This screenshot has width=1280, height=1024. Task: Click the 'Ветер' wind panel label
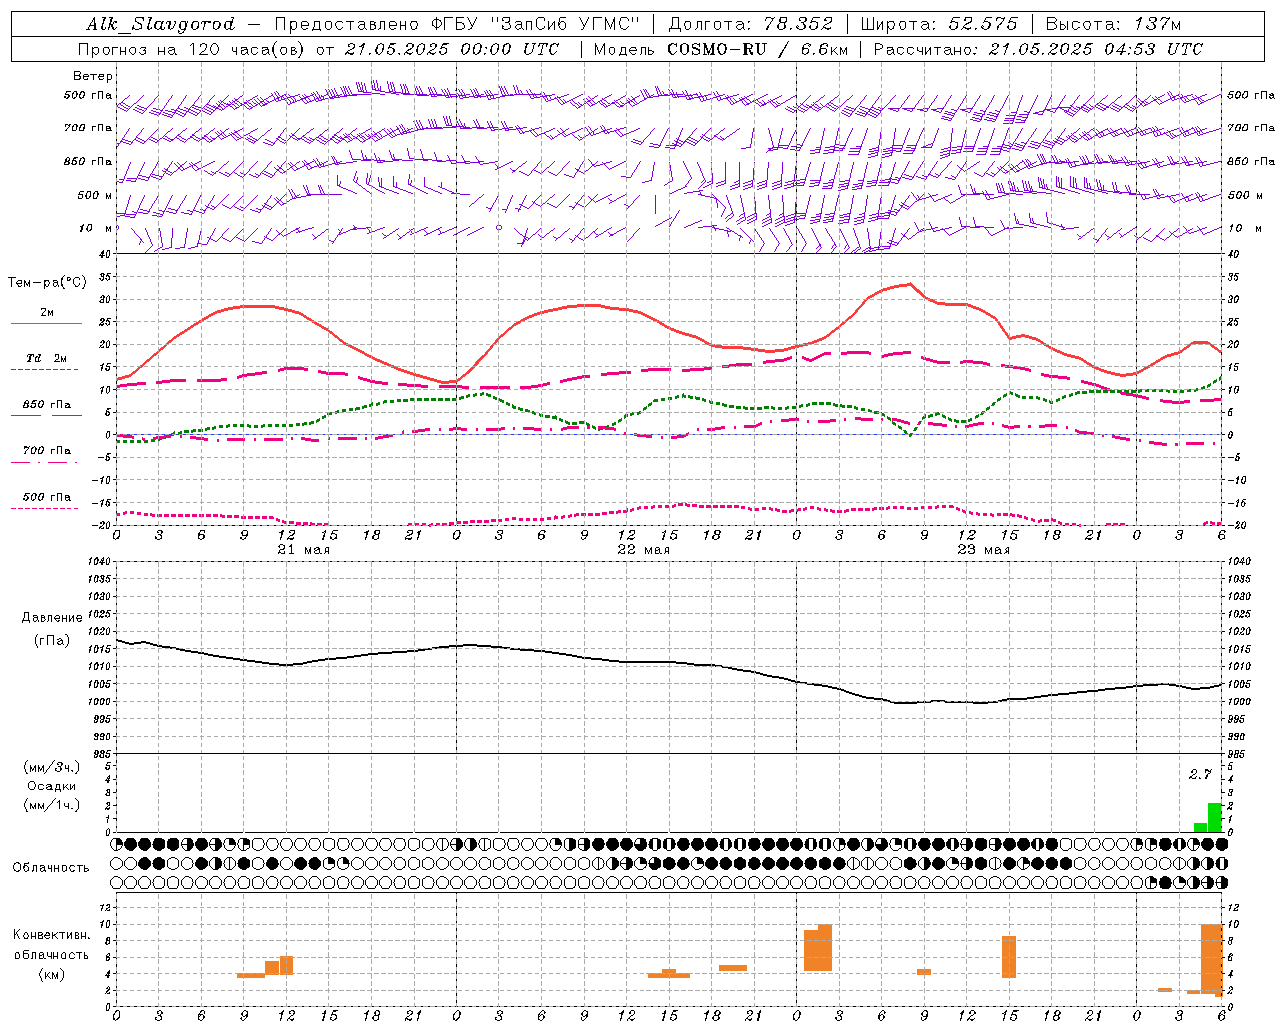click(92, 76)
